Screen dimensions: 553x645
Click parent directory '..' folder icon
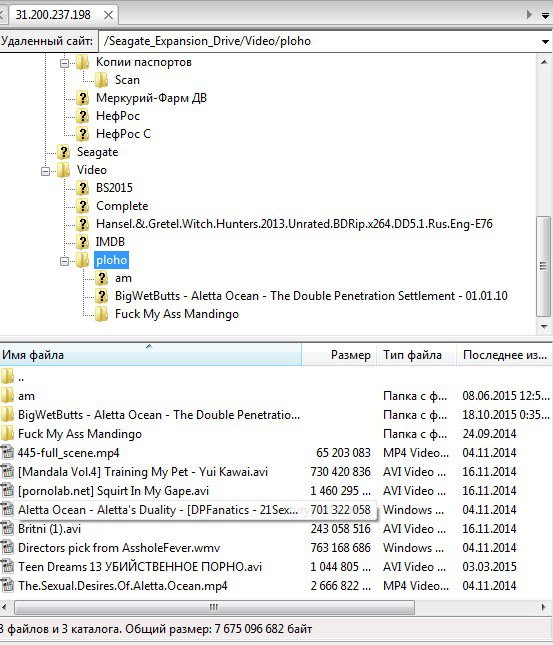tap(7, 376)
